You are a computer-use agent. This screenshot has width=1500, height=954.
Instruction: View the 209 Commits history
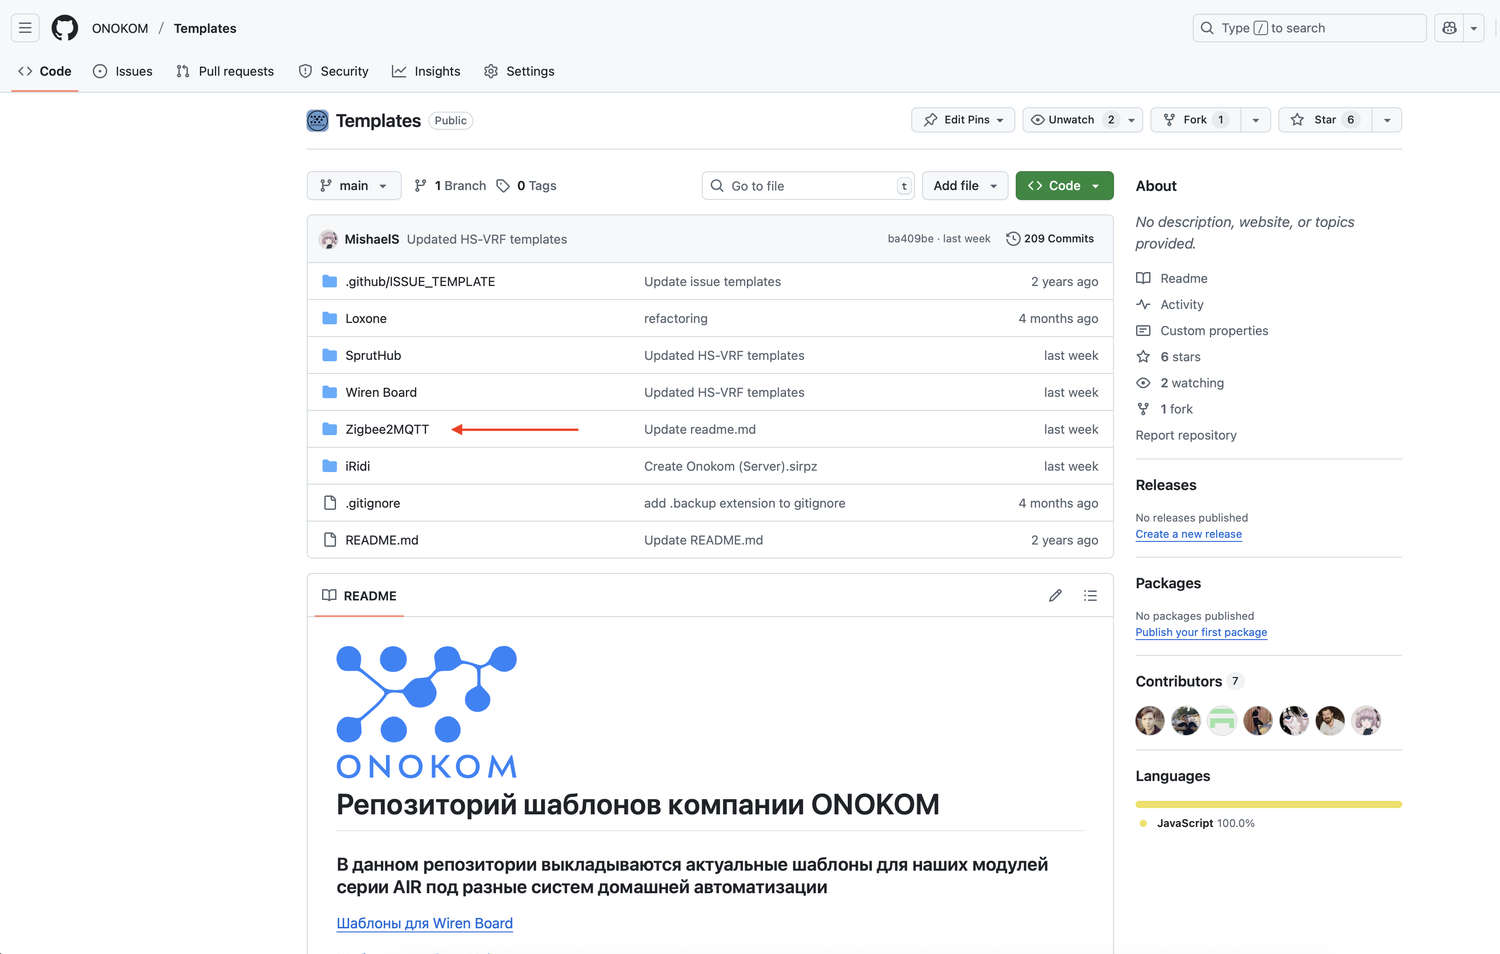tap(1050, 239)
